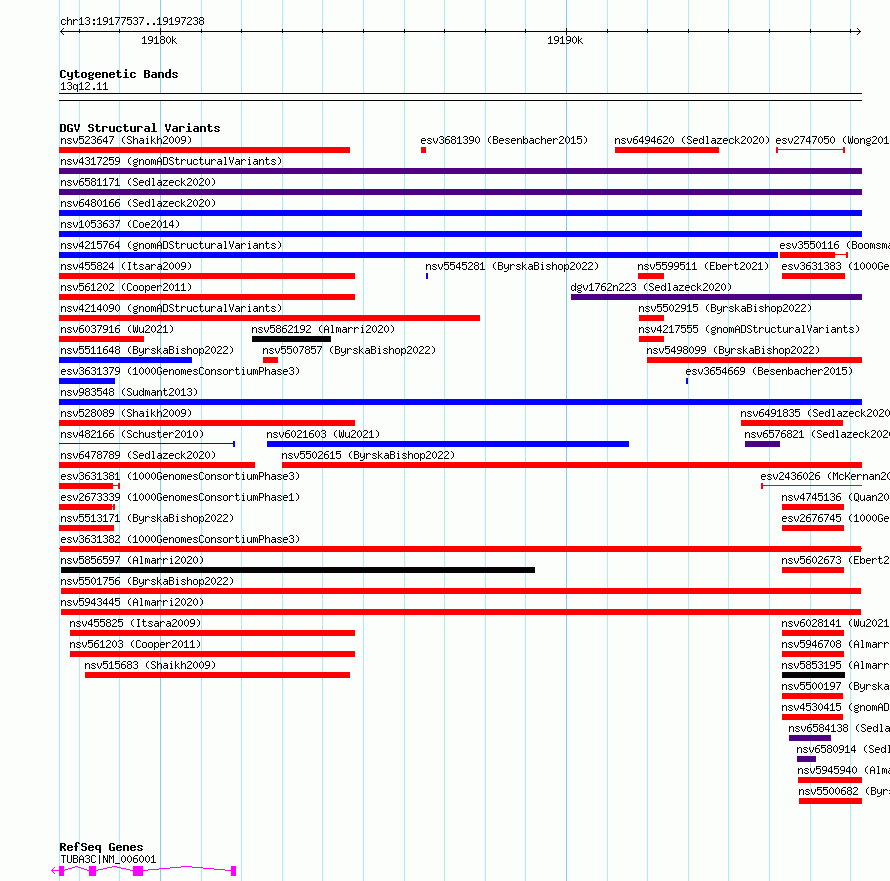Open nsv4214090 gnomAD variant label
890x881 pixels.
171,308
